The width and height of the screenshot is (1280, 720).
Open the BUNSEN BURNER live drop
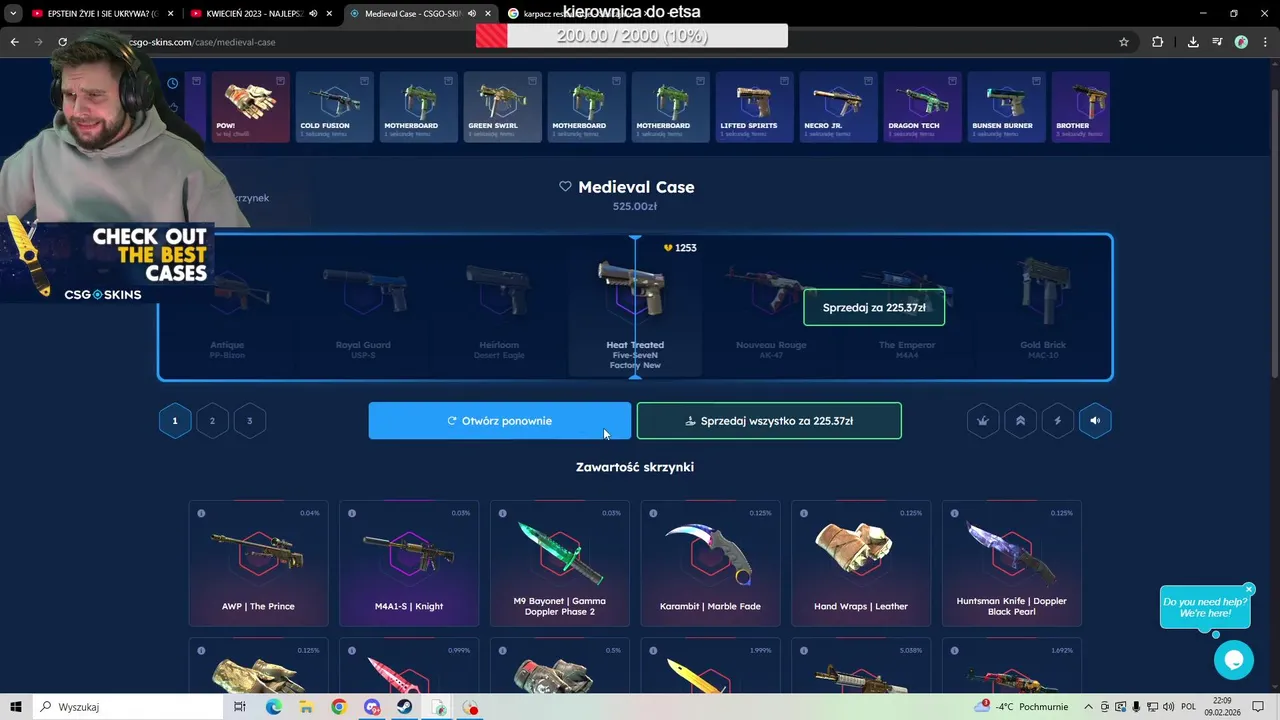pyautogui.click(x=1007, y=107)
